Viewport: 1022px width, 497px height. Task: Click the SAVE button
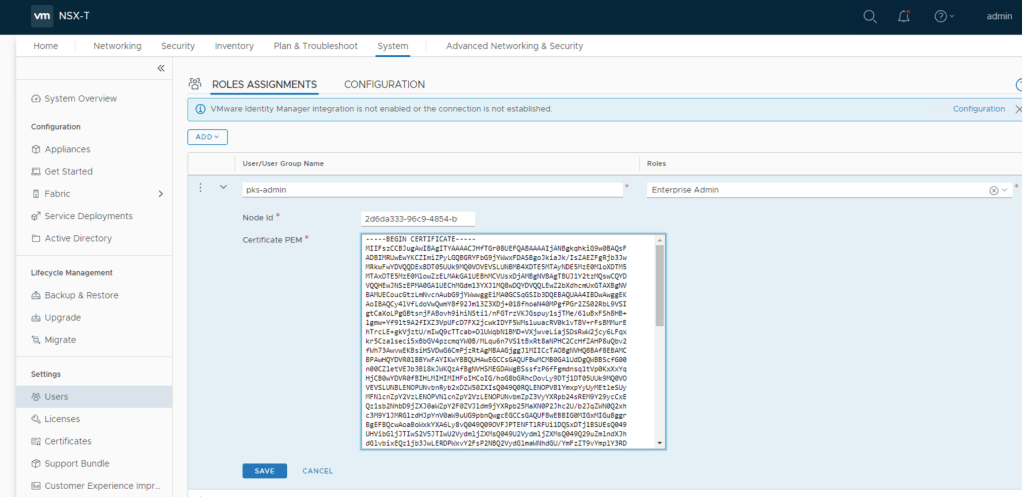[264, 470]
